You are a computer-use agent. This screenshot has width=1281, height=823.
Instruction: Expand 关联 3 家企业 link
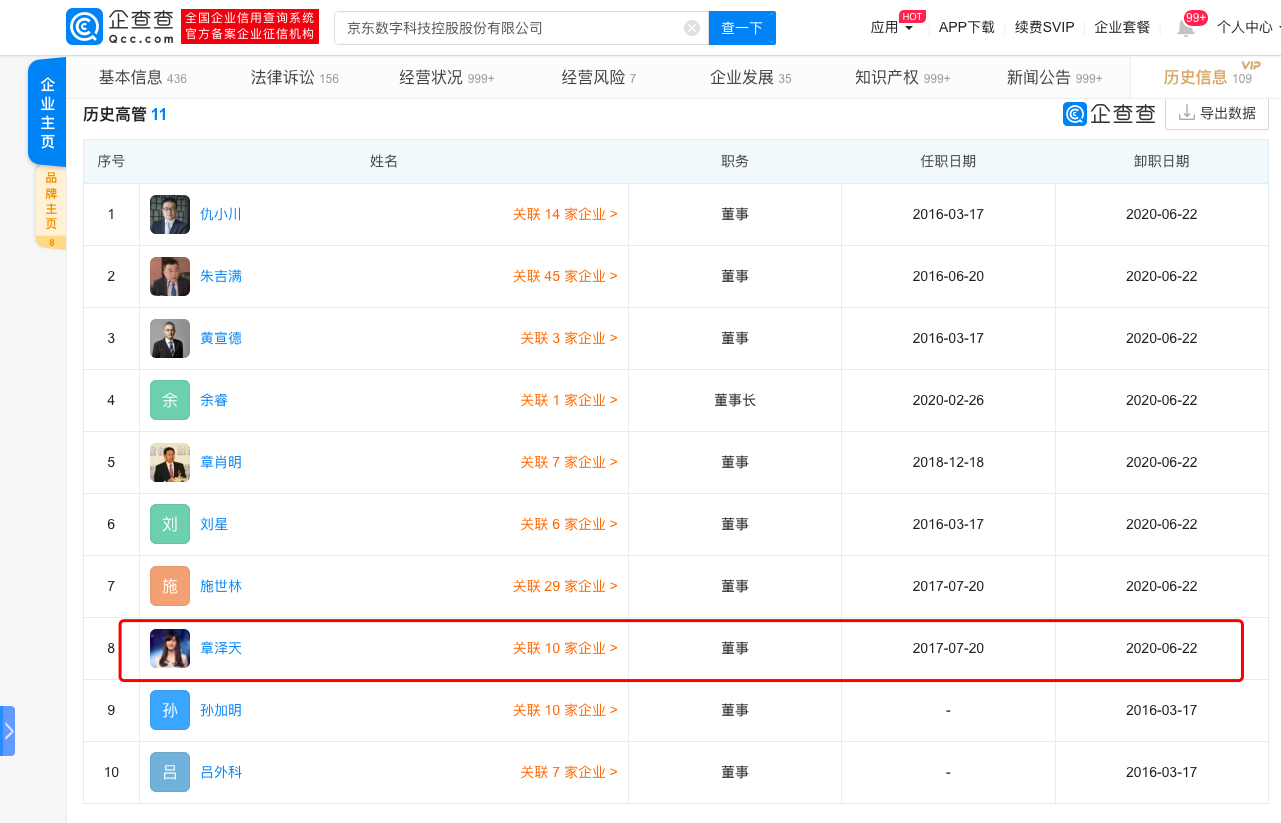point(569,338)
